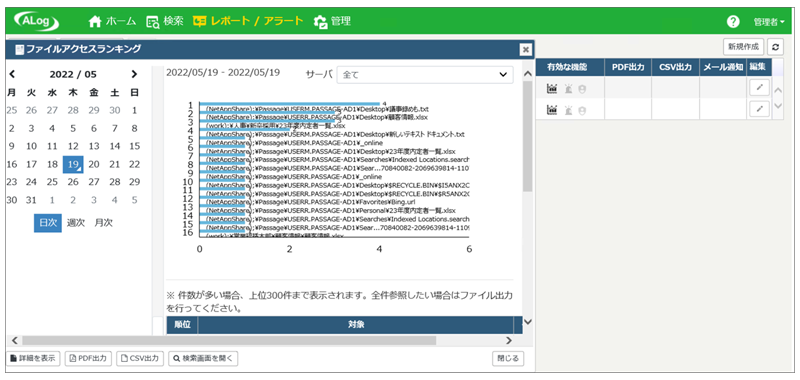Click the 詳細を表示 button

[x=33, y=358]
